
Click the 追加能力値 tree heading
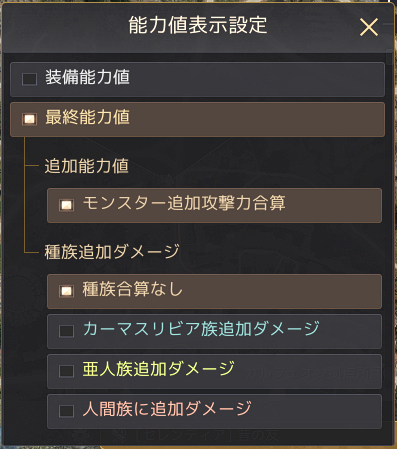pyautogui.click(x=87, y=166)
